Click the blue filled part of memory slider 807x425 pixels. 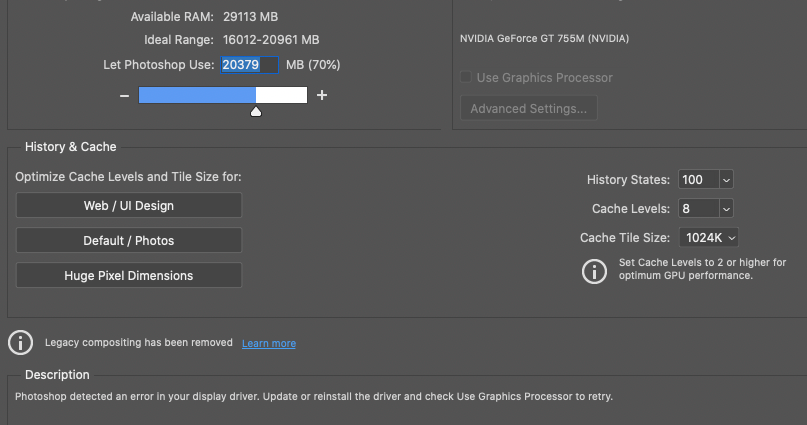pyautogui.click(x=197, y=95)
